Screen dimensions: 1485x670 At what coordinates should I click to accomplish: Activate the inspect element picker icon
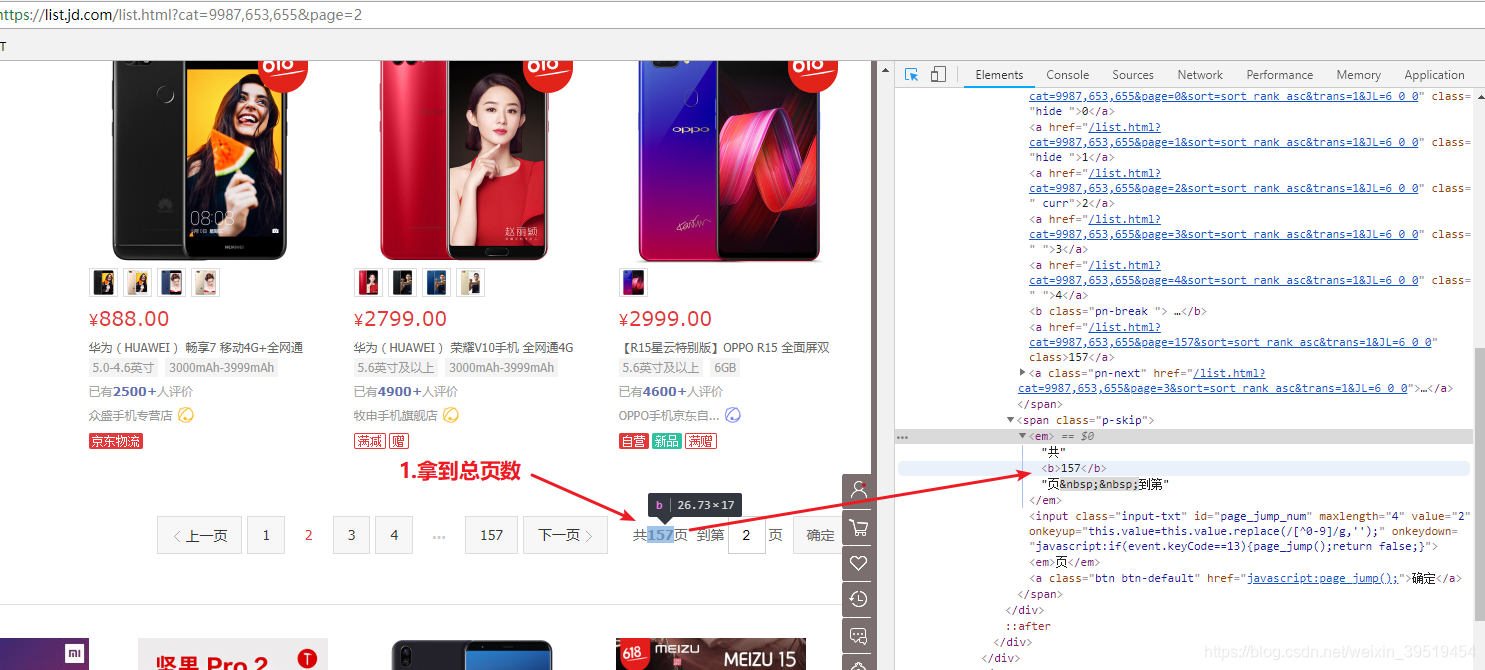click(912, 74)
